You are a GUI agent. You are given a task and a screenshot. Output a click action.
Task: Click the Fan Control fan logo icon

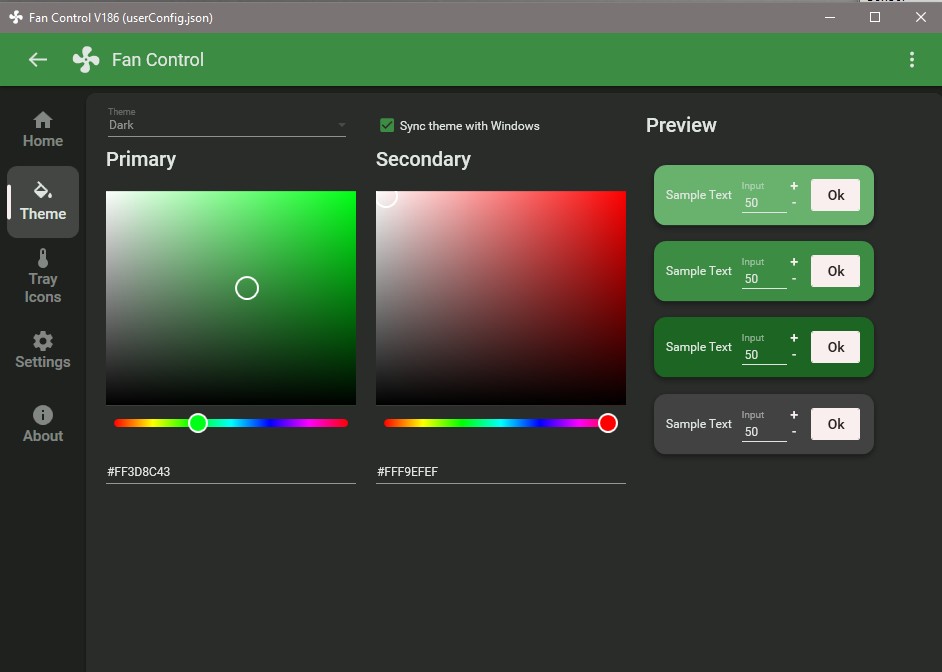[x=86, y=59]
